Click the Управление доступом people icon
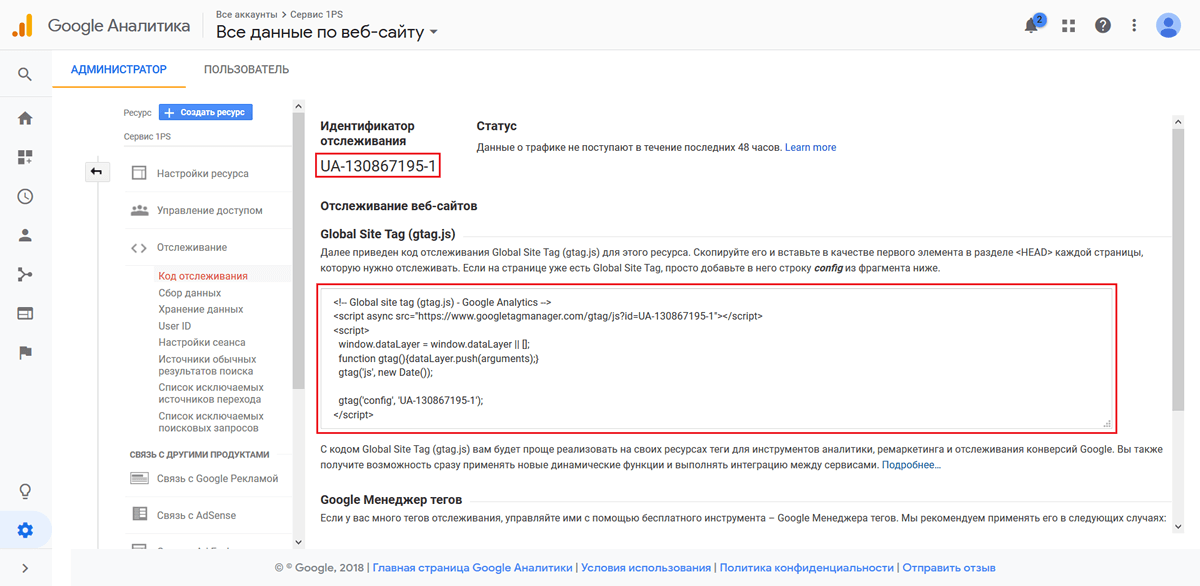 click(x=139, y=210)
